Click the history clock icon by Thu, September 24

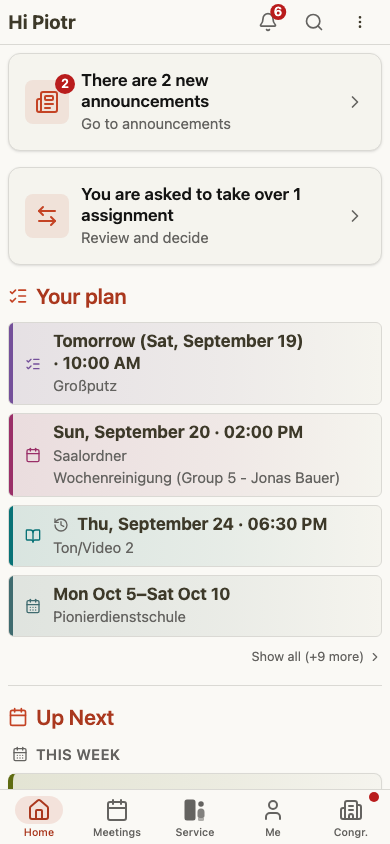[x=61, y=524]
